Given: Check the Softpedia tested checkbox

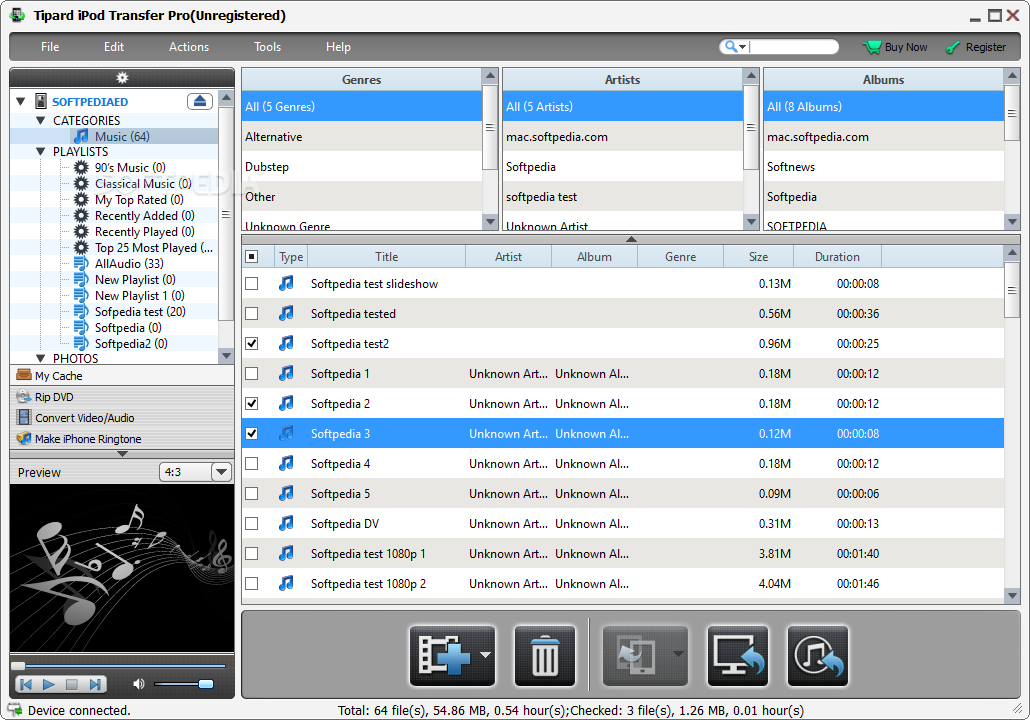Looking at the screenshot, I should coord(252,314).
